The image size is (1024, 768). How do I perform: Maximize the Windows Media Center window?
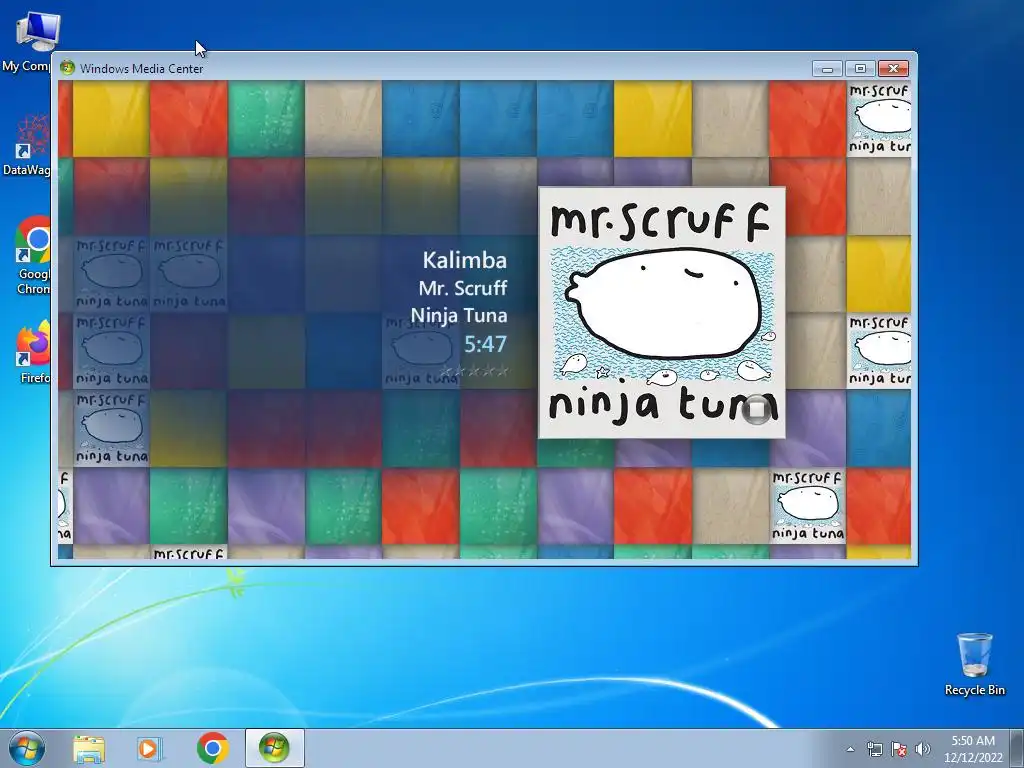pos(860,68)
